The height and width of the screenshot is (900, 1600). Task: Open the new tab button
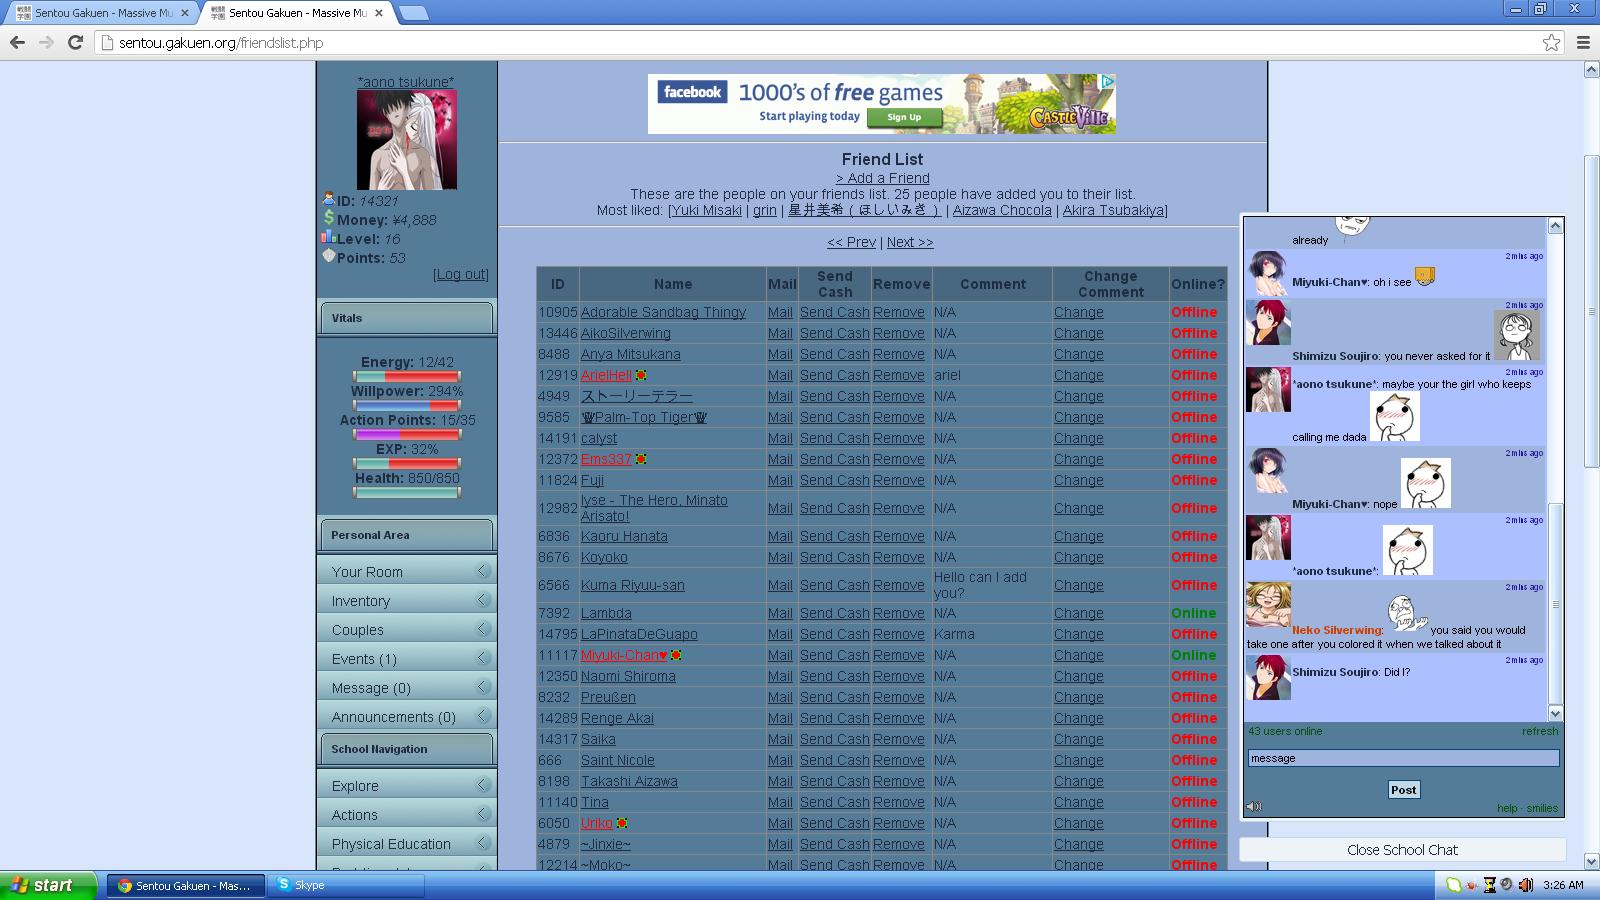414,13
